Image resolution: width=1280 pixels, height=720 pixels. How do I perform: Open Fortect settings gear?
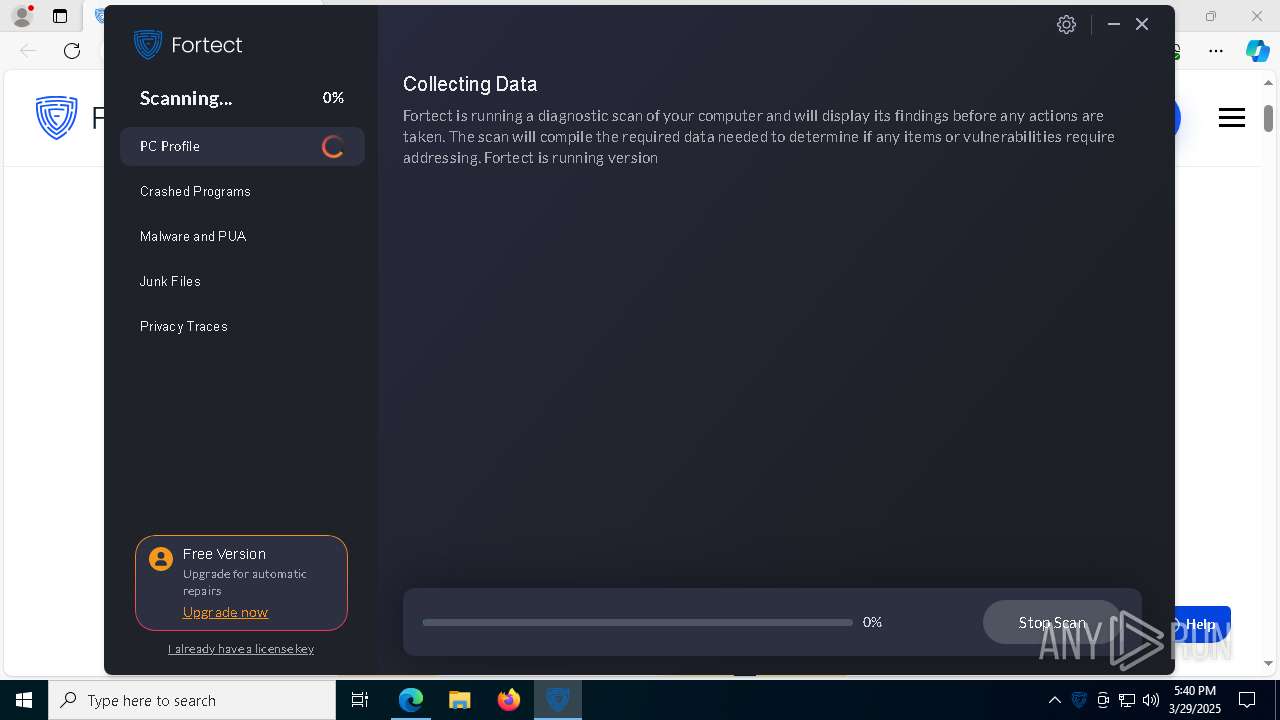coord(1066,25)
